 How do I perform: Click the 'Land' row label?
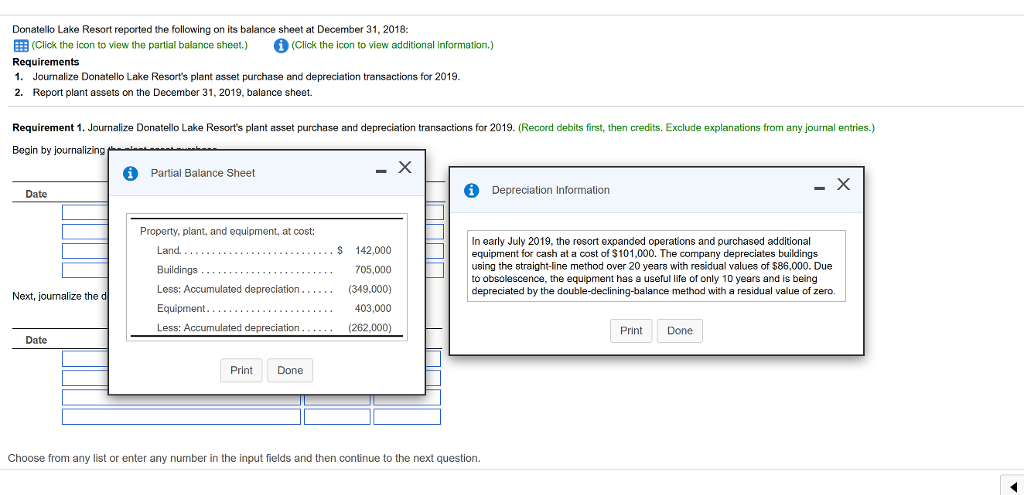coord(167,250)
